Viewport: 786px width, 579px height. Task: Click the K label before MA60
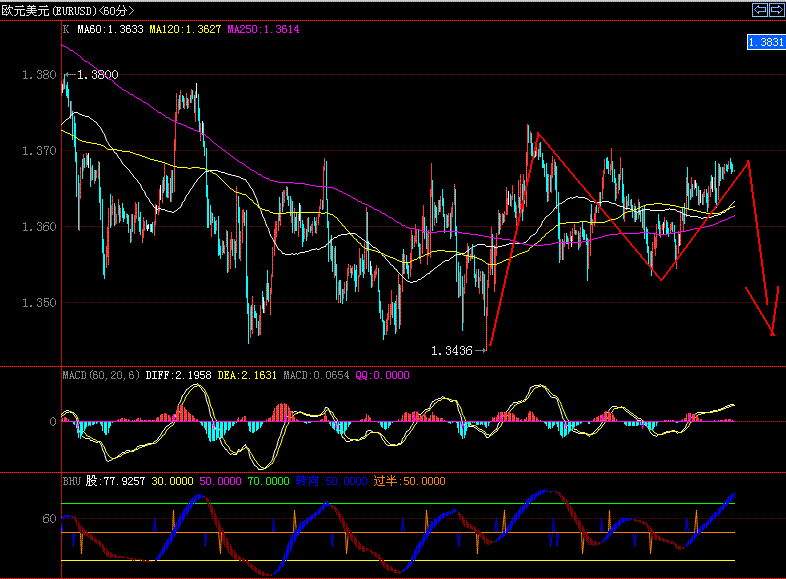tap(66, 30)
